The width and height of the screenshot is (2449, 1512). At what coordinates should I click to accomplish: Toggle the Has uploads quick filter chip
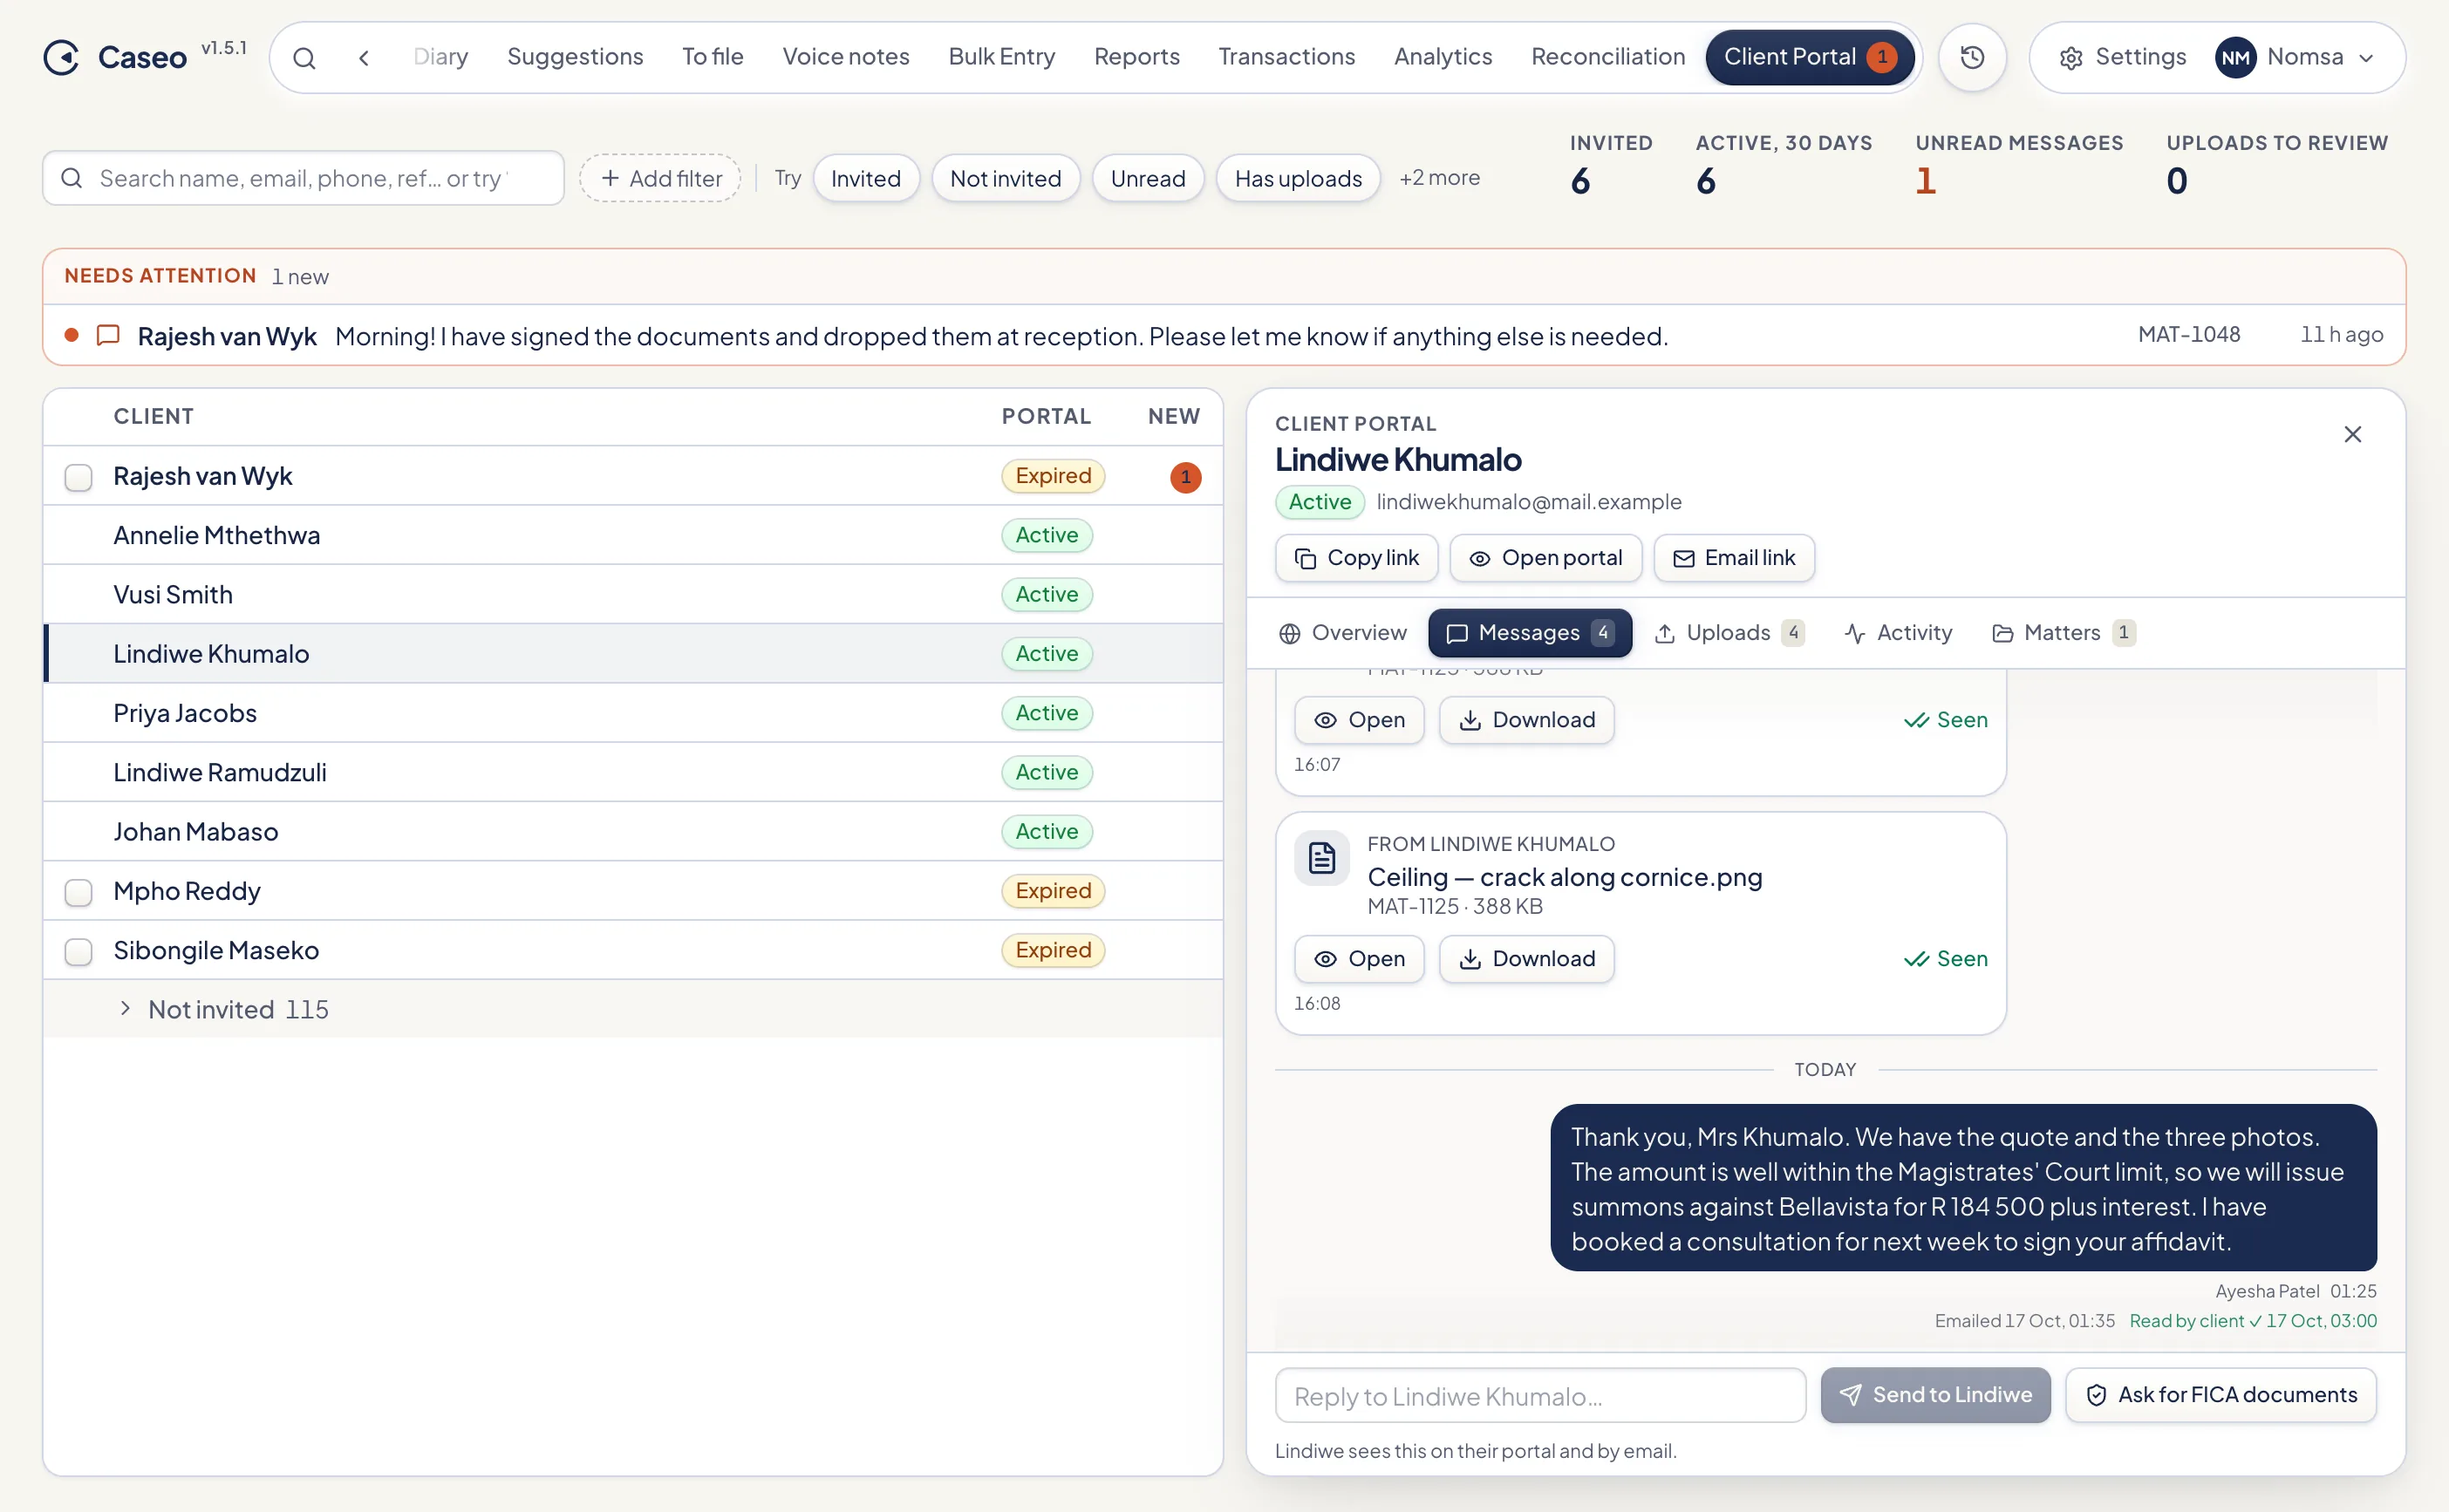pos(1297,178)
